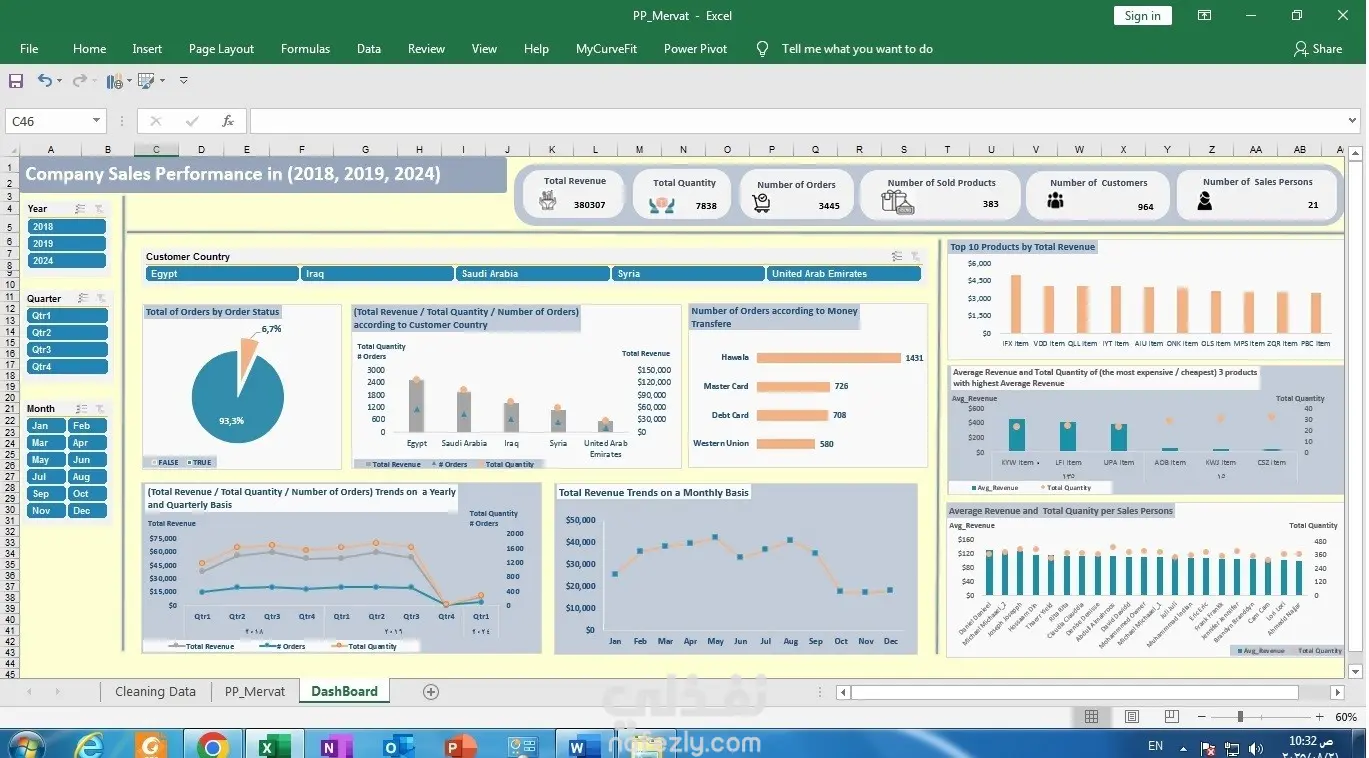Open Ribbon Display Options in the title bar
The image size is (1369, 758).
point(1205,16)
